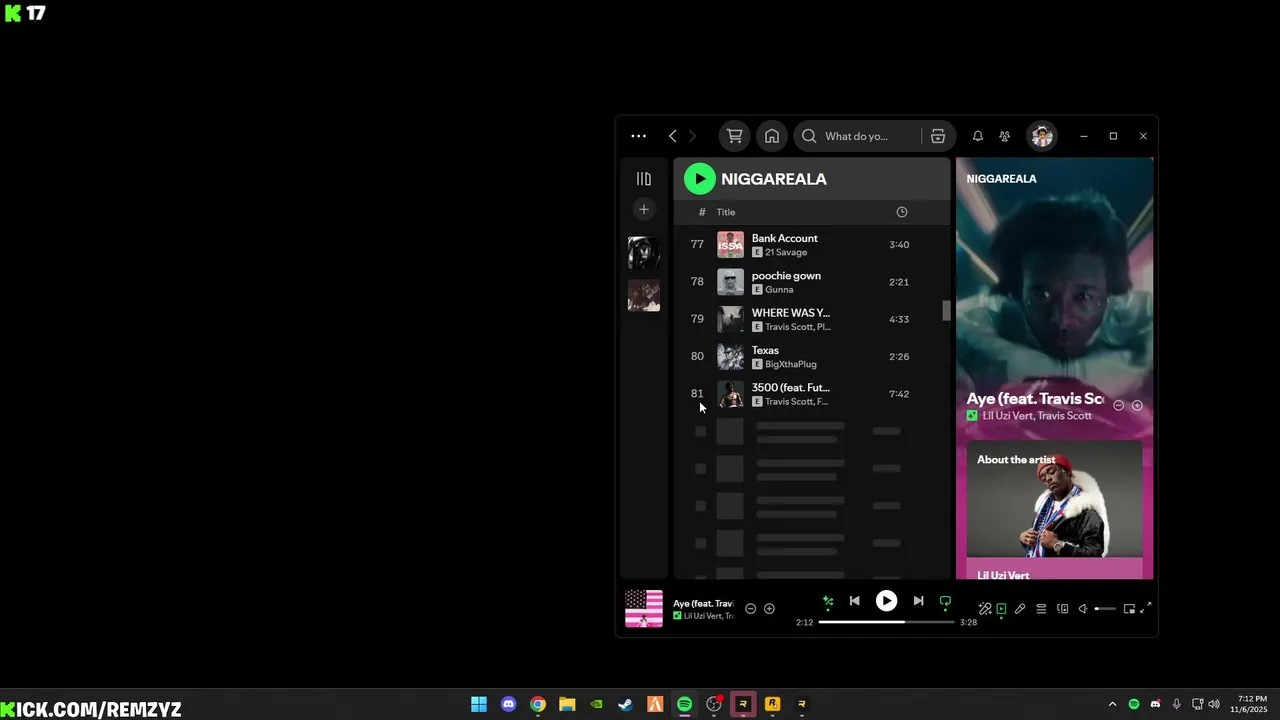This screenshot has height=720, width=1280.
Task: Enter full screen mode
Action: point(1146,608)
